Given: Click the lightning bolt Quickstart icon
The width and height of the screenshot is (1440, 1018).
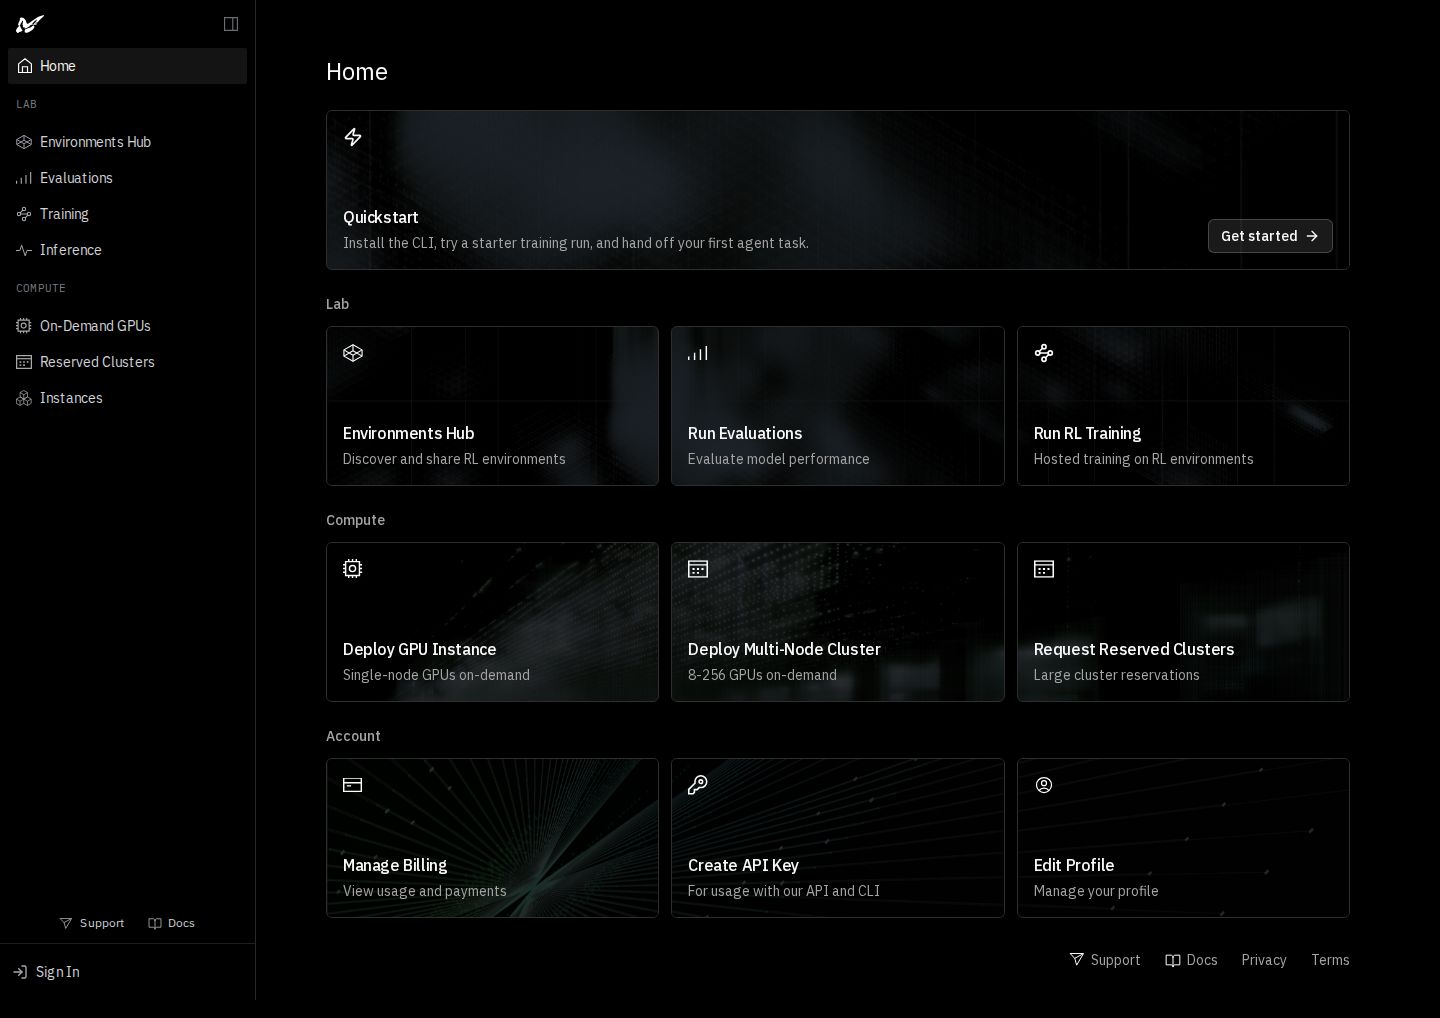Looking at the screenshot, I should pyautogui.click(x=353, y=137).
